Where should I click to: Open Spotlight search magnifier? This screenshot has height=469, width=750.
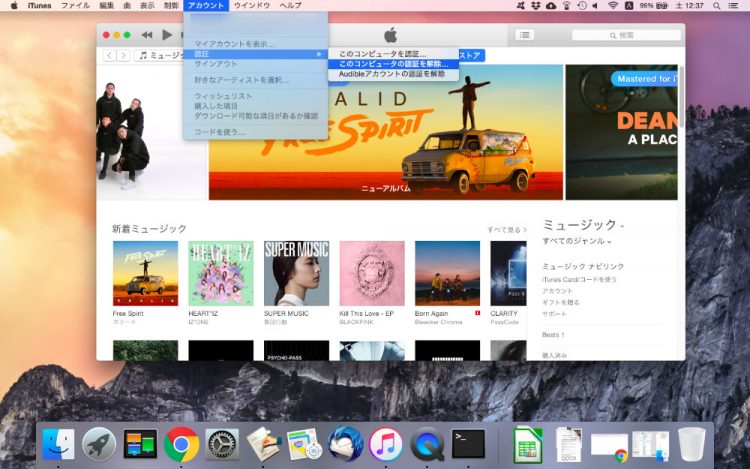717,6
